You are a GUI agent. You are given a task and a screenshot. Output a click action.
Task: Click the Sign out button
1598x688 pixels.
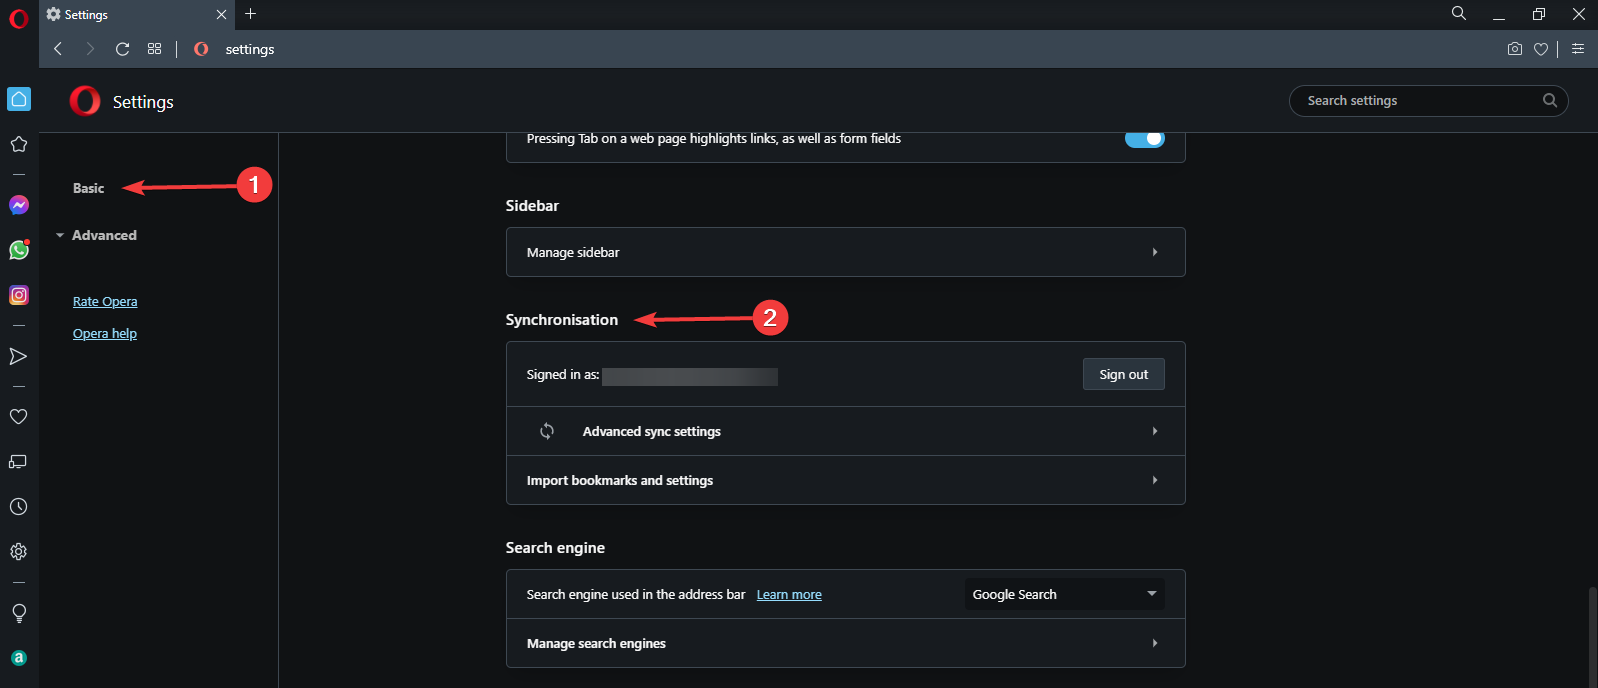[x=1123, y=374]
